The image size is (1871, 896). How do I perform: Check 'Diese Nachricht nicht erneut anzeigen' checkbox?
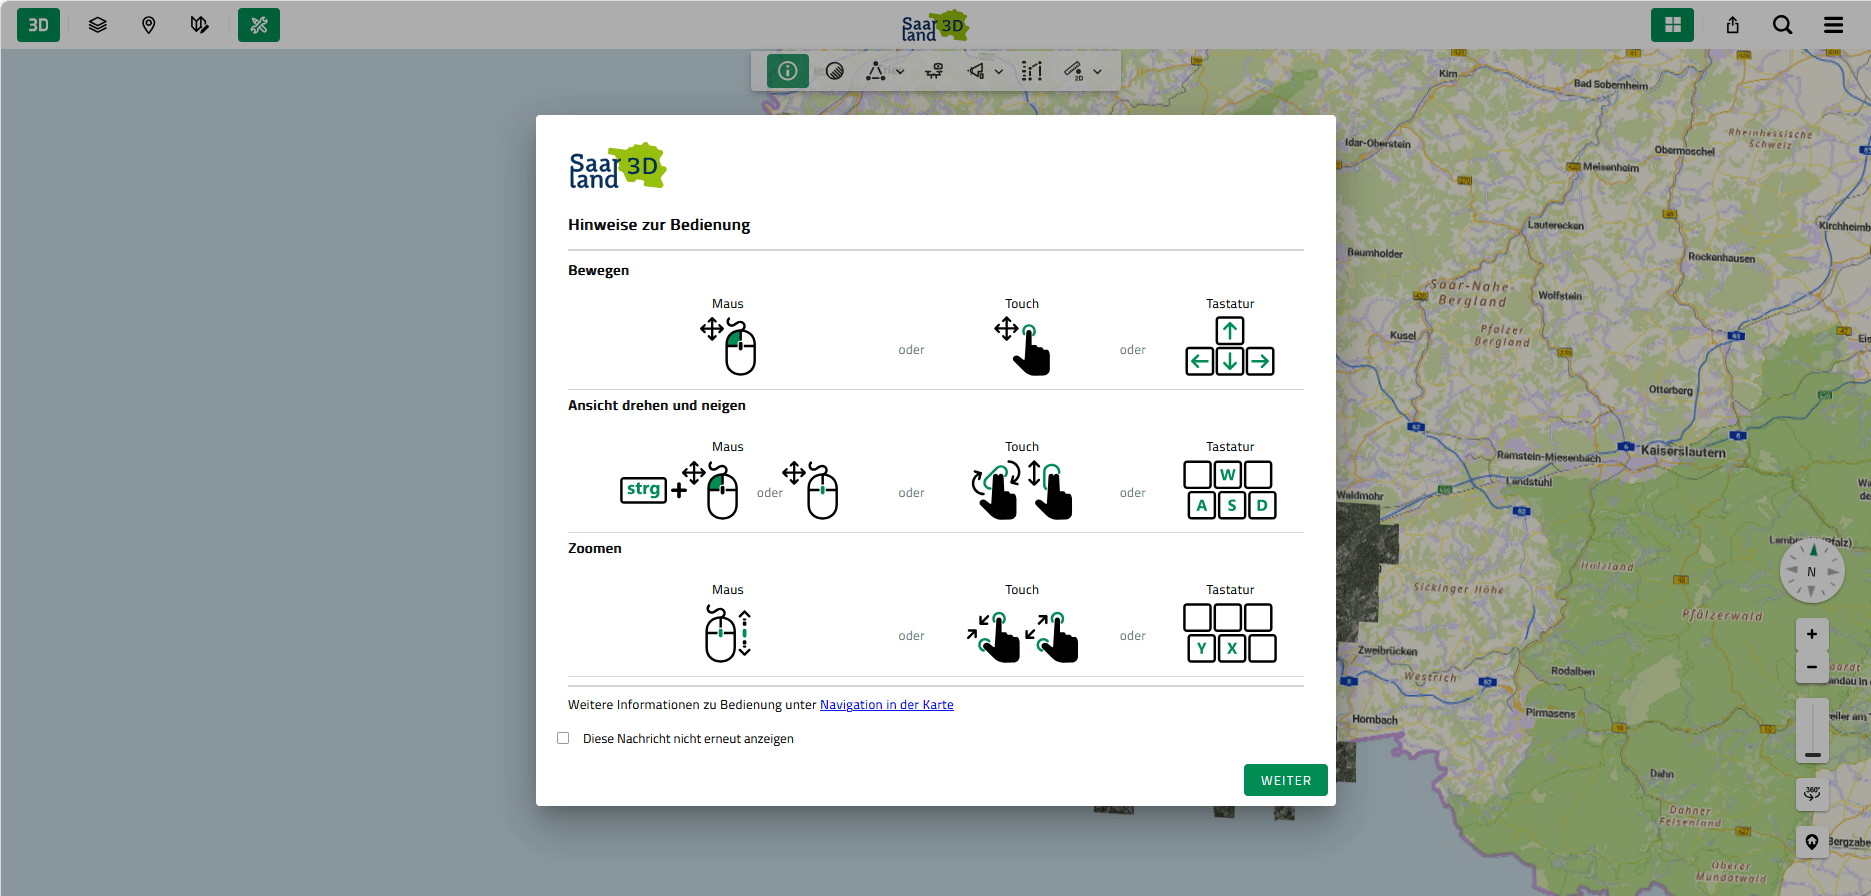click(x=563, y=738)
